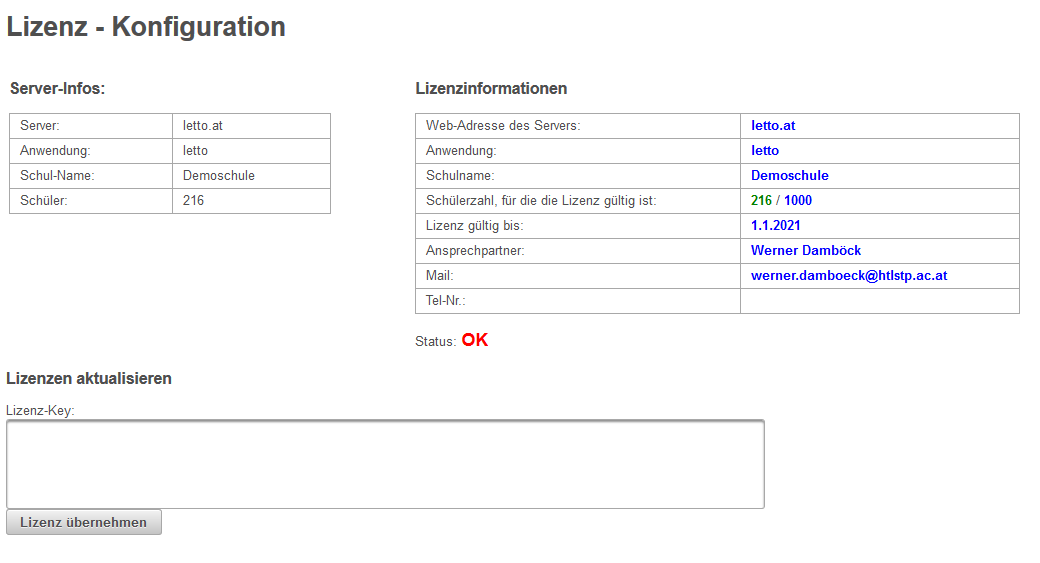
Task: Click the Lizenz - Konfiguration page heading
Action: (x=146, y=27)
